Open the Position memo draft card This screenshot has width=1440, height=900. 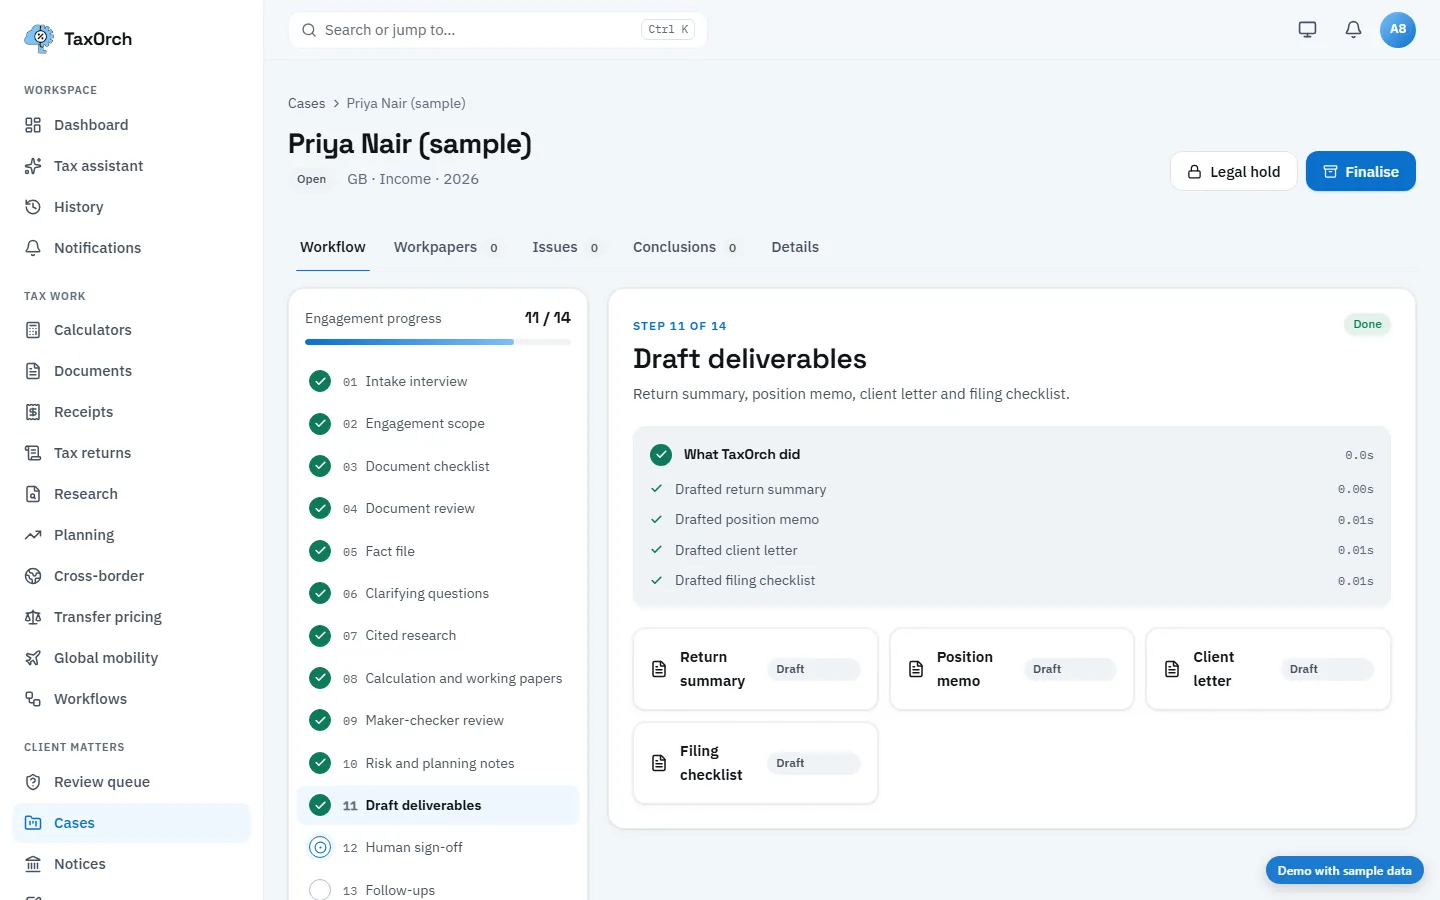click(x=1012, y=669)
